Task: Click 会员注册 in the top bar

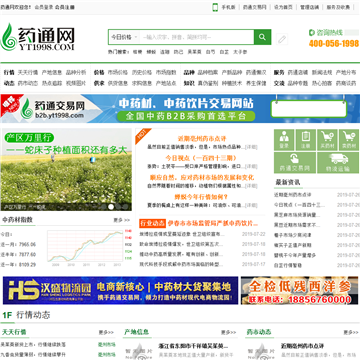Action: tap(65, 7)
